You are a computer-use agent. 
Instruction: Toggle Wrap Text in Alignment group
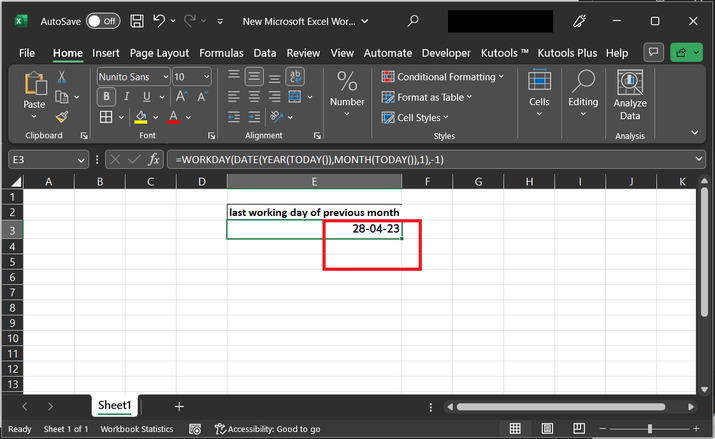click(x=295, y=76)
